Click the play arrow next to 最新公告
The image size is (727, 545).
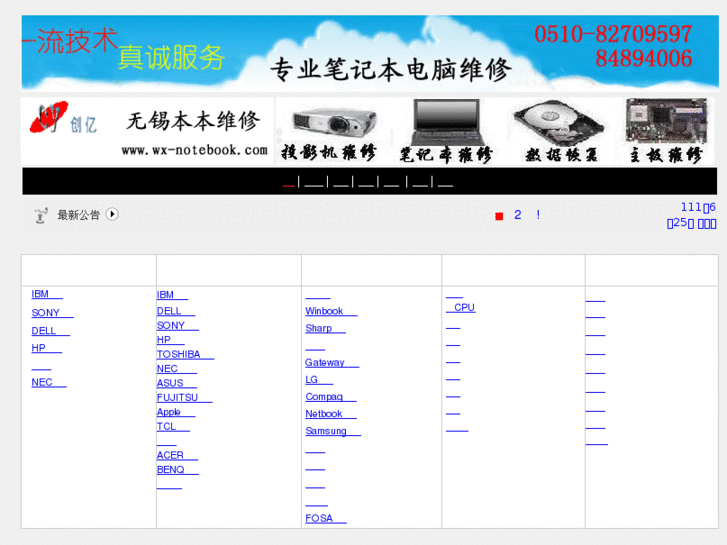point(112,214)
